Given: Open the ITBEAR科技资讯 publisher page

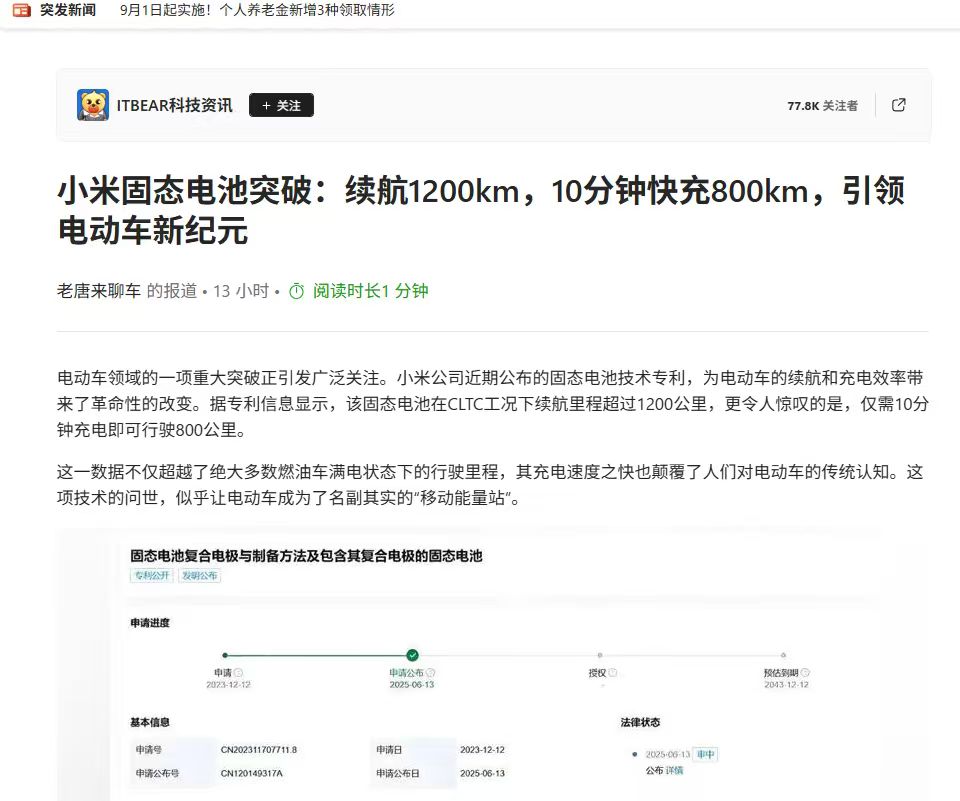Looking at the screenshot, I should (174, 105).
